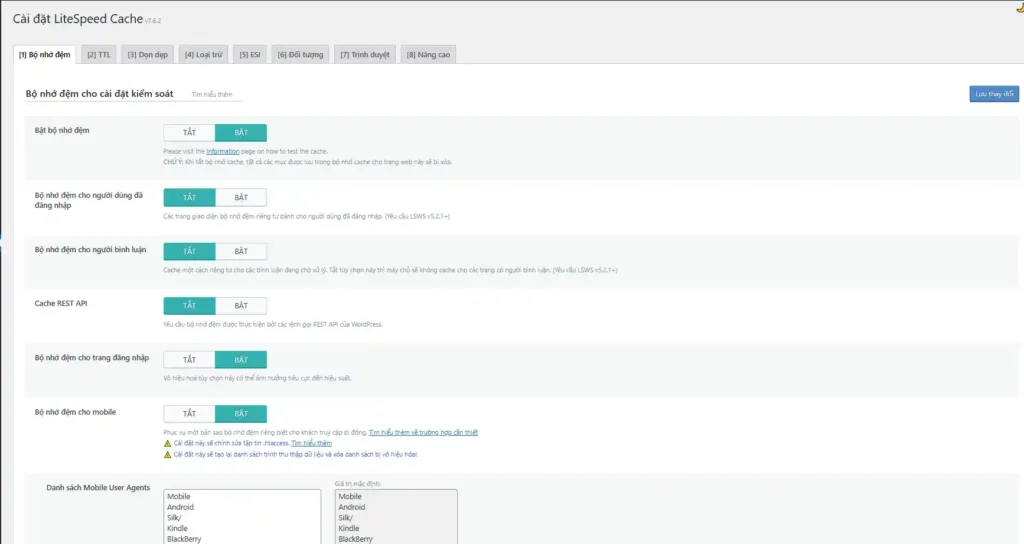Image resolution: width=1024 pixels, height=544 pixels.
Task: Open the [6] Đối tượng tab
Action: pos(300,55)
